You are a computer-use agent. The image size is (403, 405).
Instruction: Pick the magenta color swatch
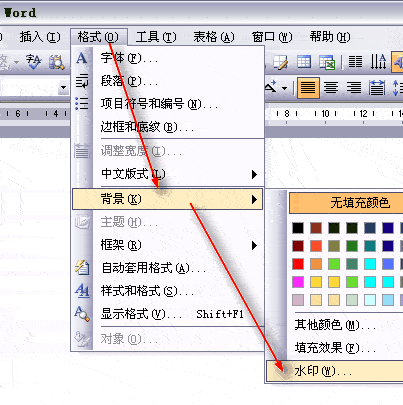pos(298,282)
